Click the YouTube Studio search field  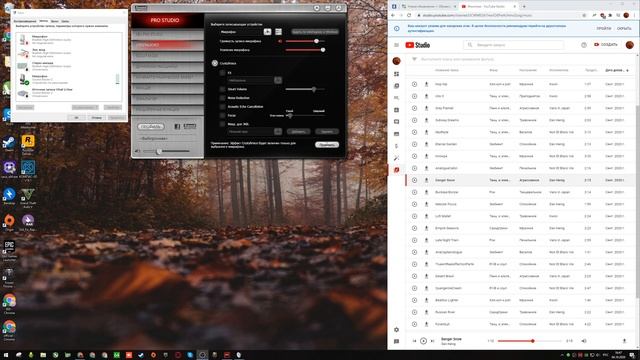coord(513,45)
